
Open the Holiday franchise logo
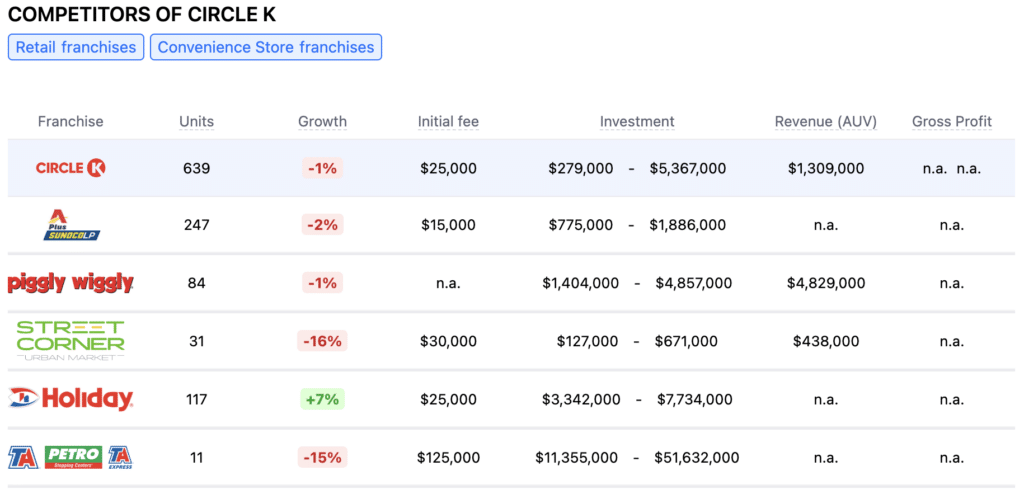[71, 398]
